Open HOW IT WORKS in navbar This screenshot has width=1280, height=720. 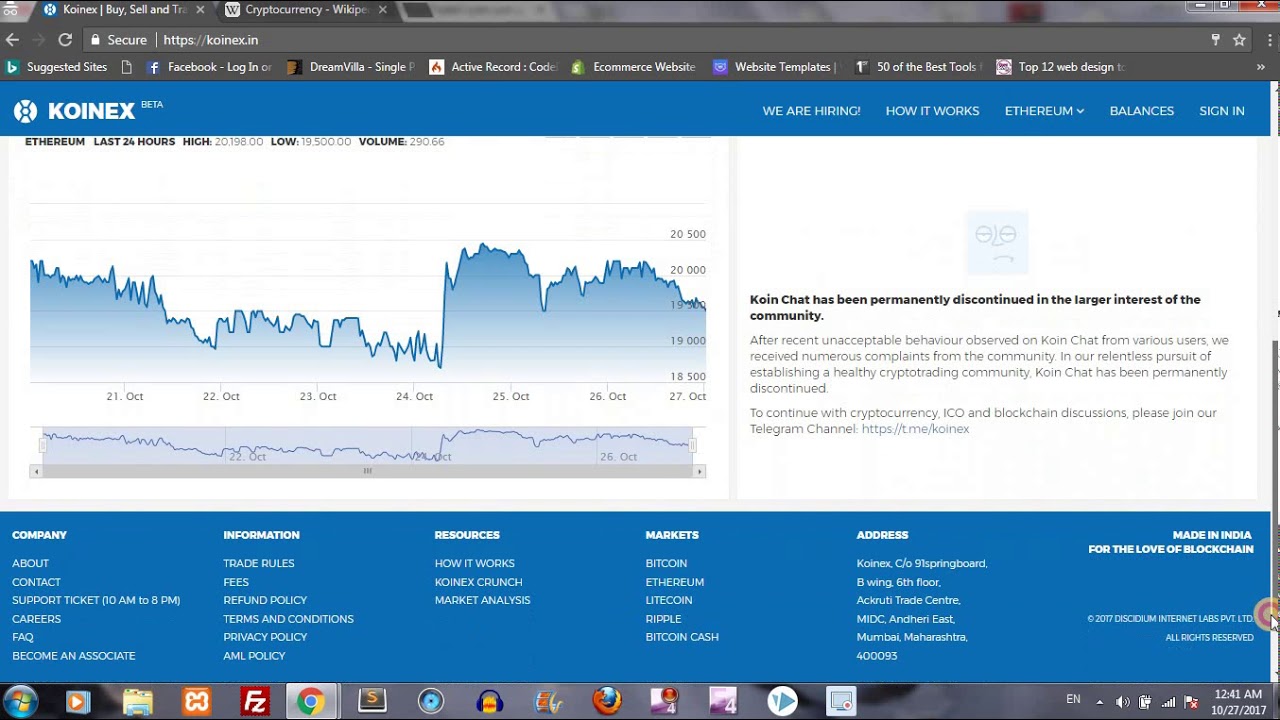(932, 111)
